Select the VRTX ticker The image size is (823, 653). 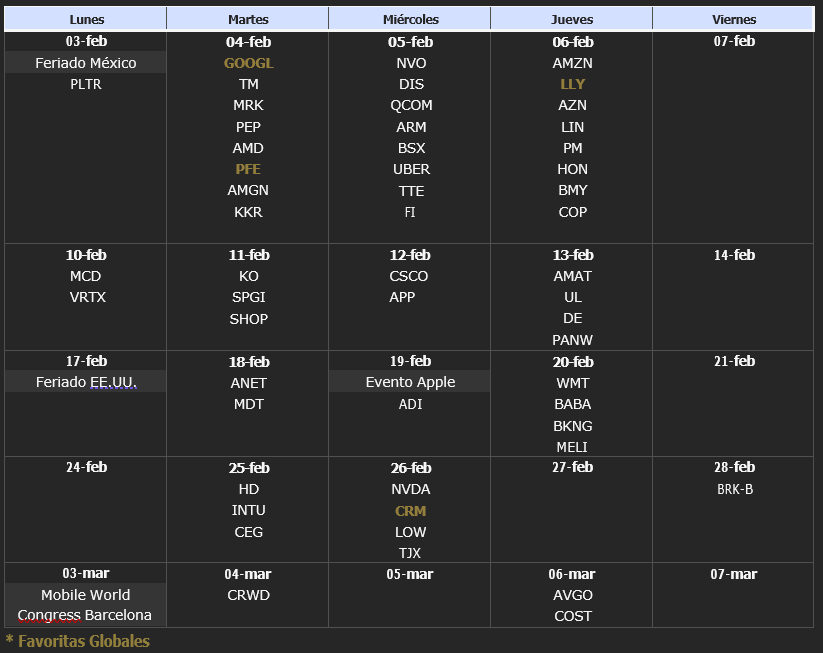coord(88,297)
